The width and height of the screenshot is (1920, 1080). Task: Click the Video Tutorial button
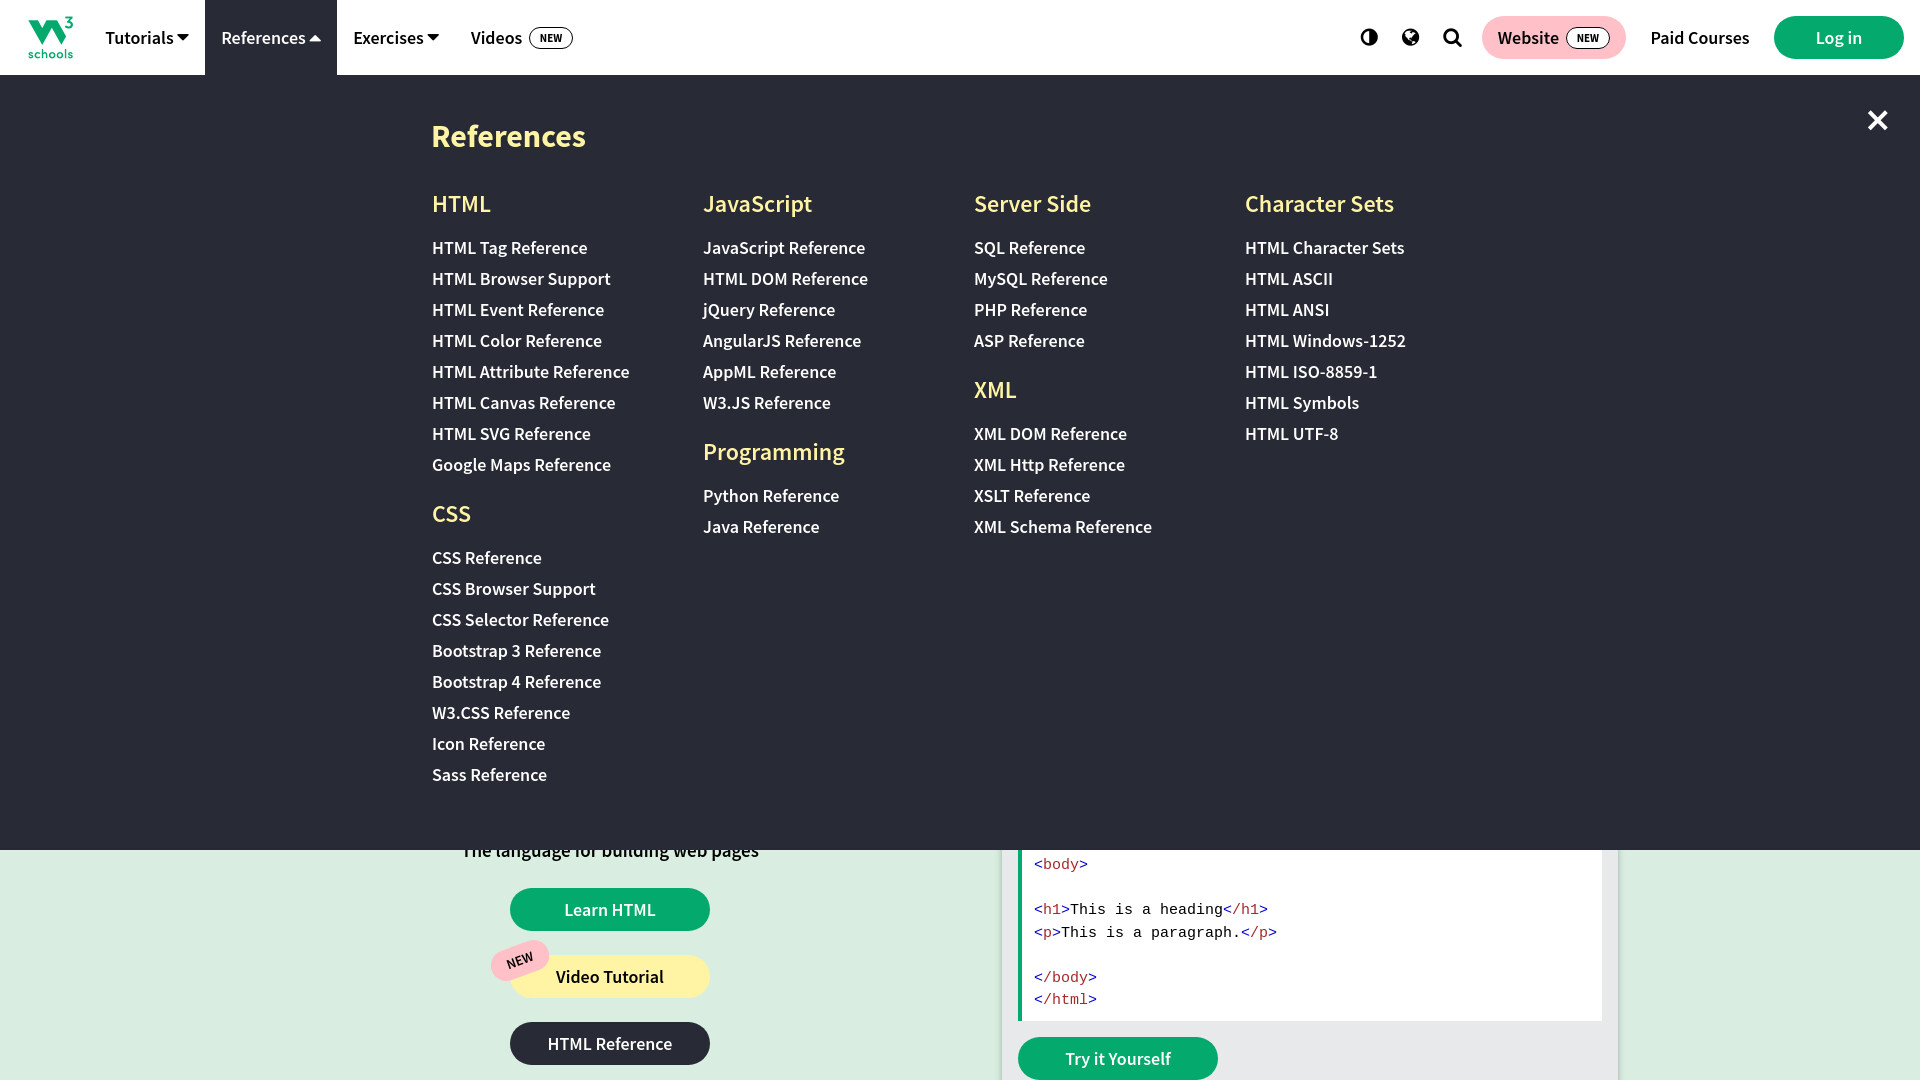tap(610, 977)
